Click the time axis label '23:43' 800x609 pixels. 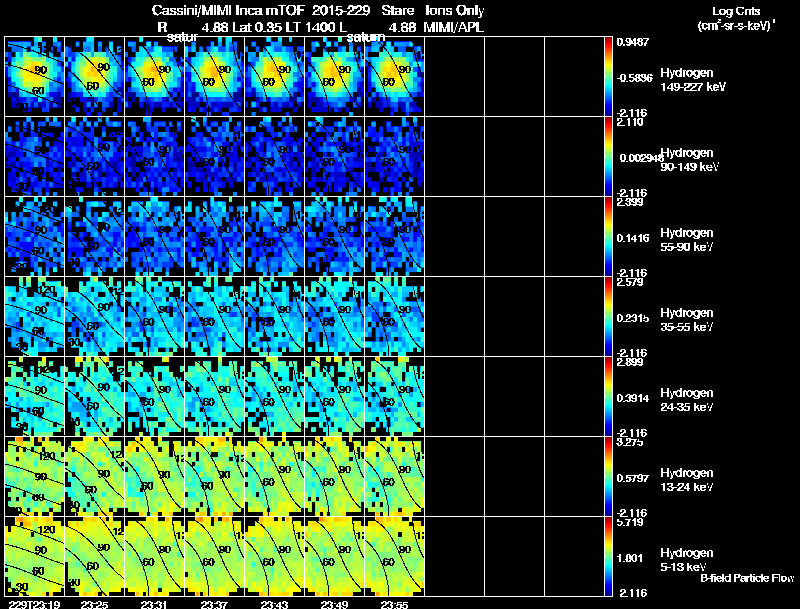(274, 605)
